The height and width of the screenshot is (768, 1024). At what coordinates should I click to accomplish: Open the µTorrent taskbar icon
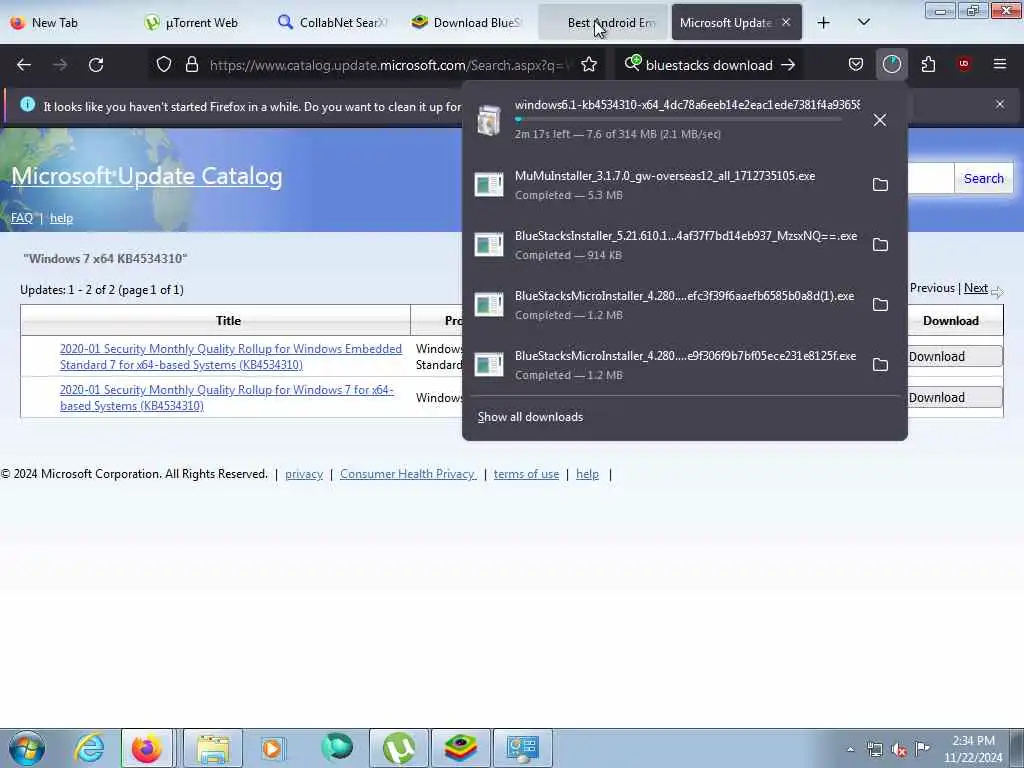click(399, 748)
